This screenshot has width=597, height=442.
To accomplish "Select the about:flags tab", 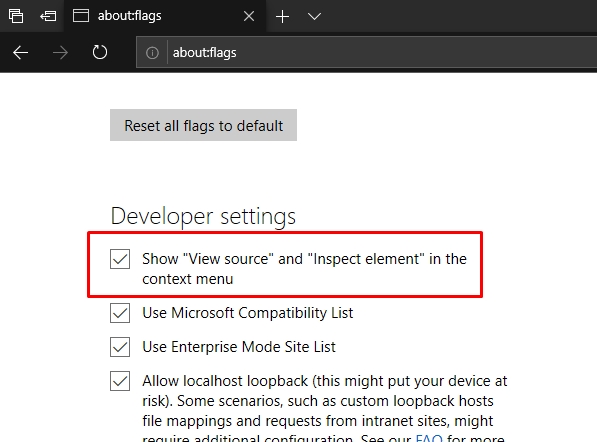I will pyautogui.click(x=164, y=16).
